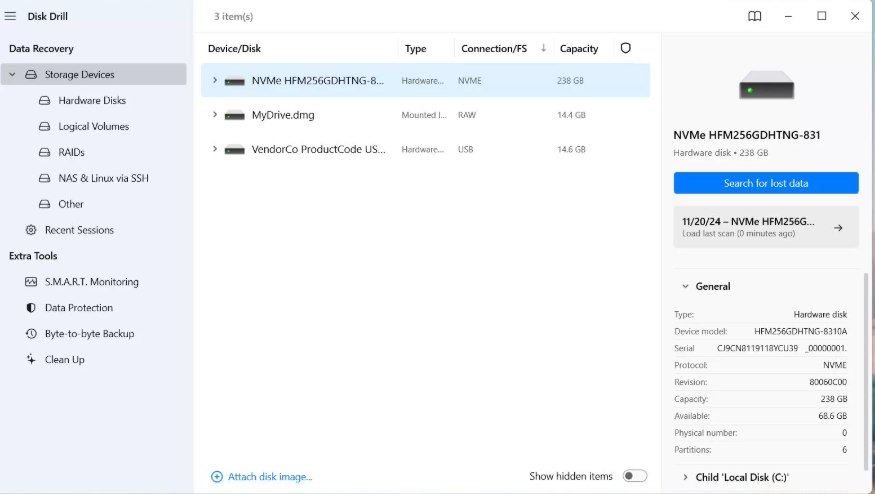875x494 pixels.
Task: Collapse the General section
Action: 685,287
